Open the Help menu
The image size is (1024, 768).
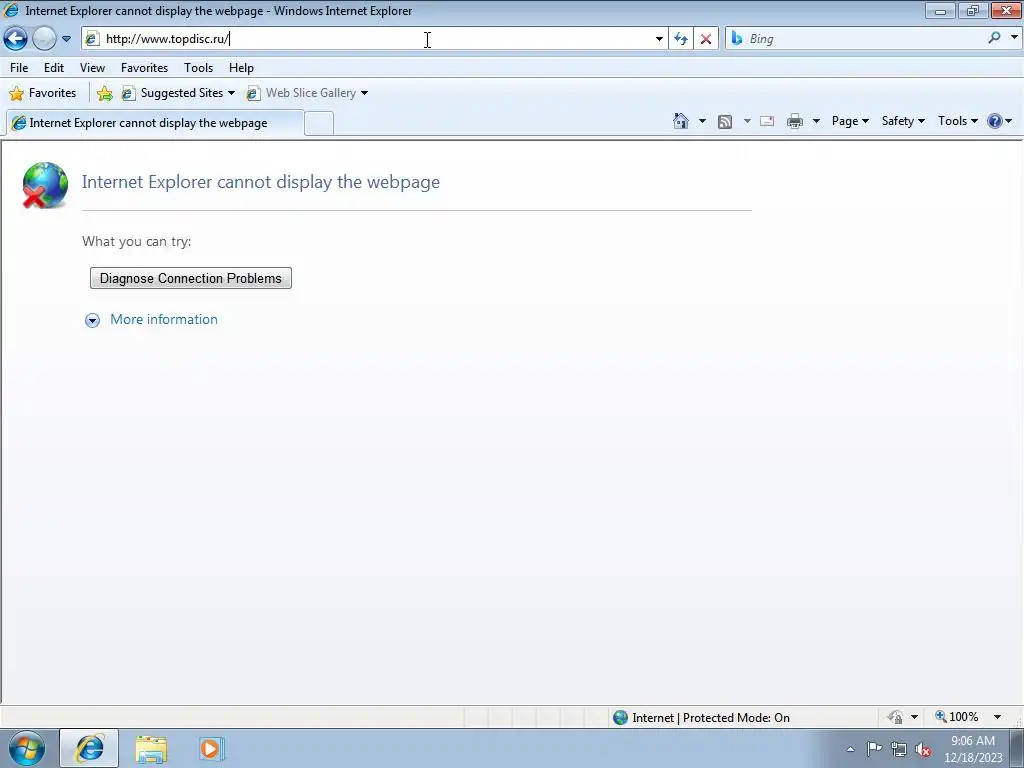(241, 68)
